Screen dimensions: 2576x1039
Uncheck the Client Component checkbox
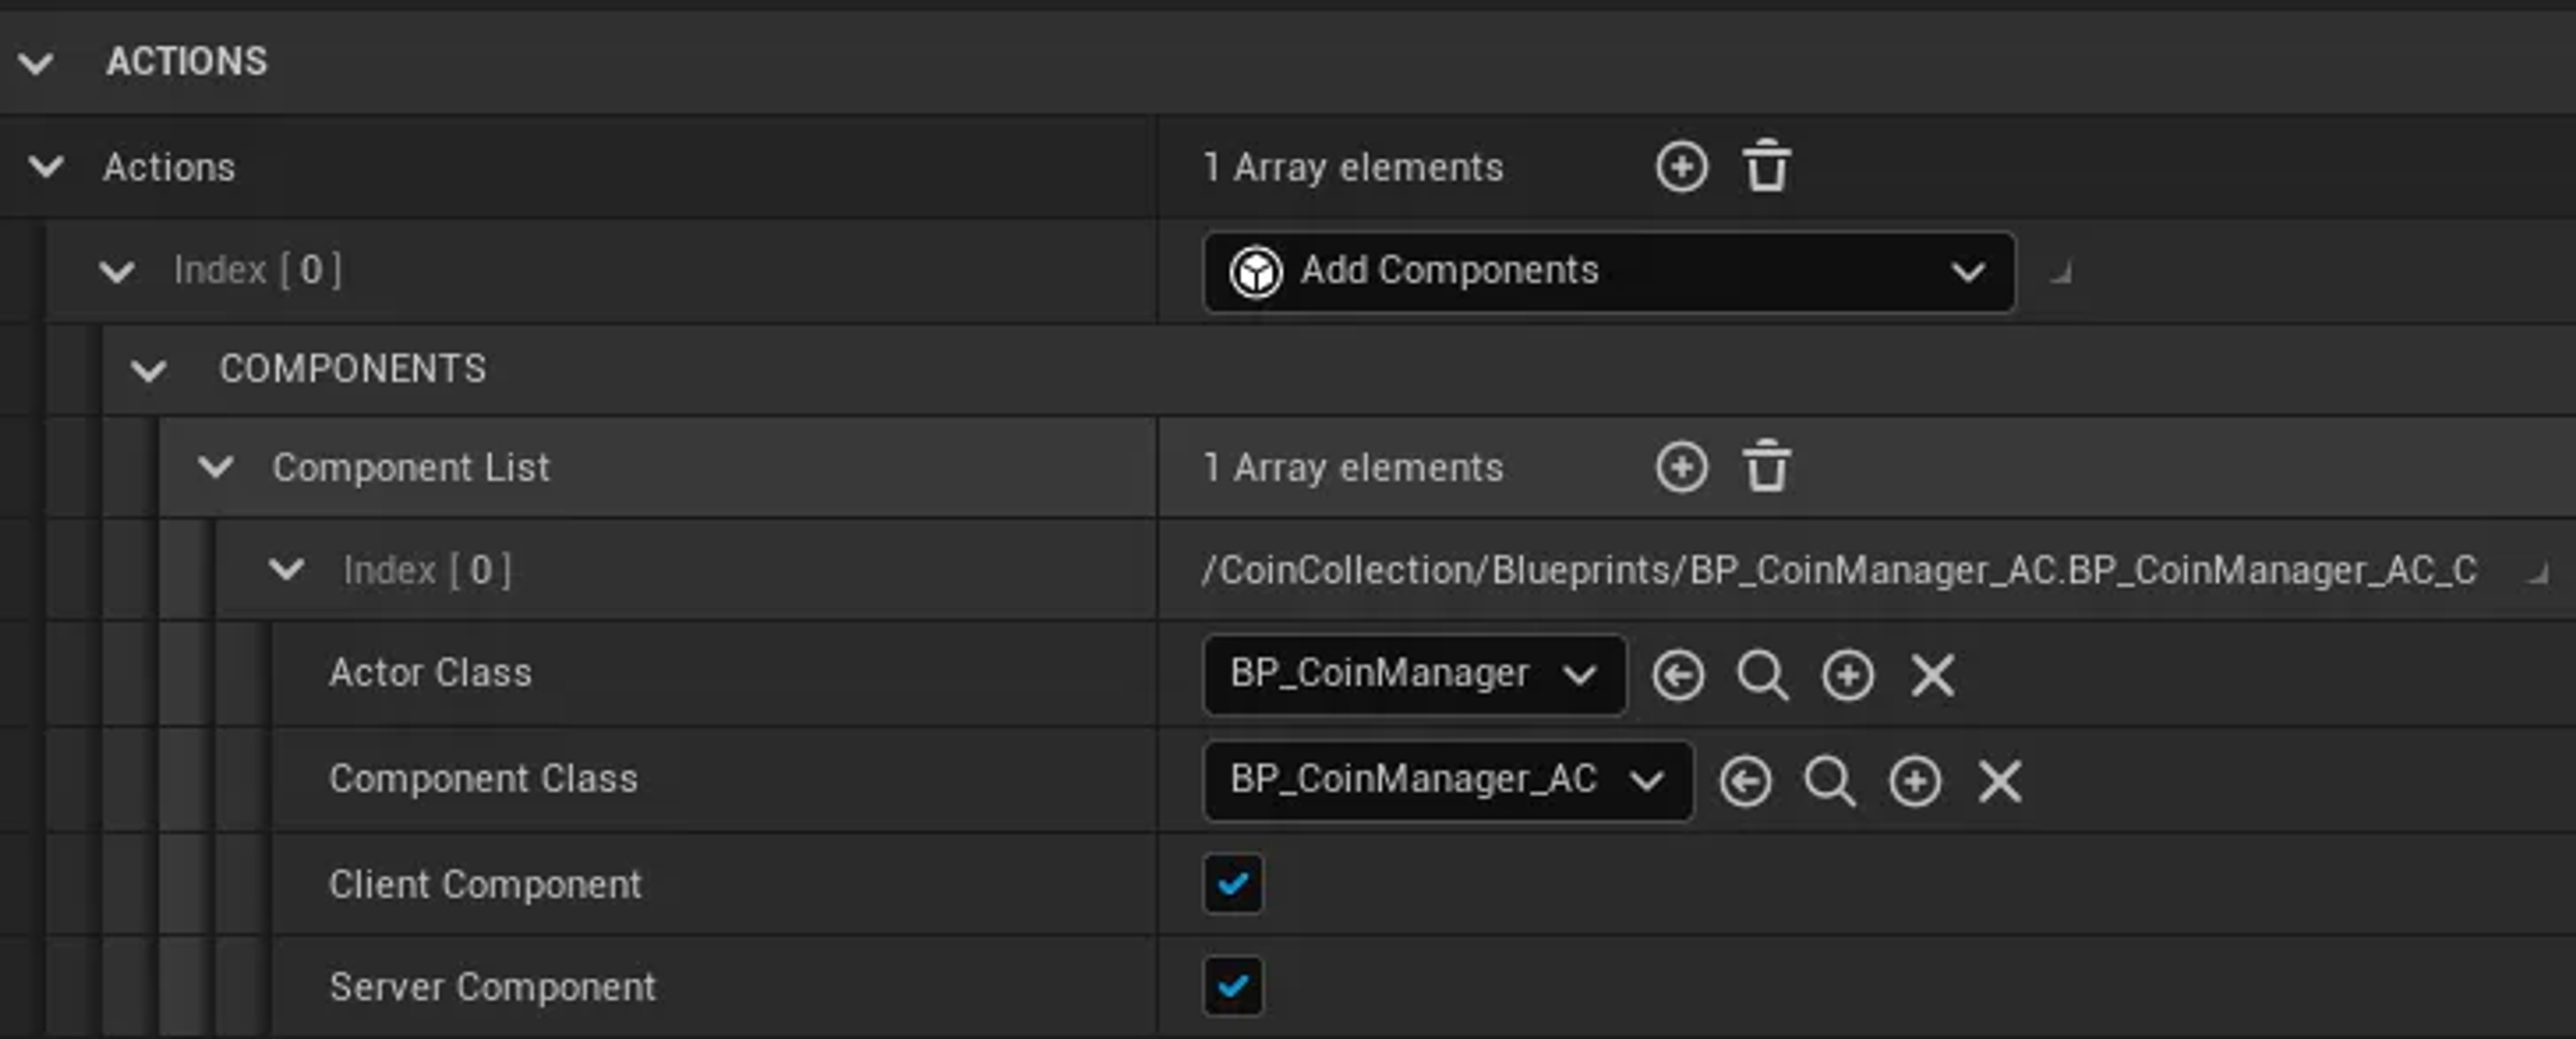1232,884
